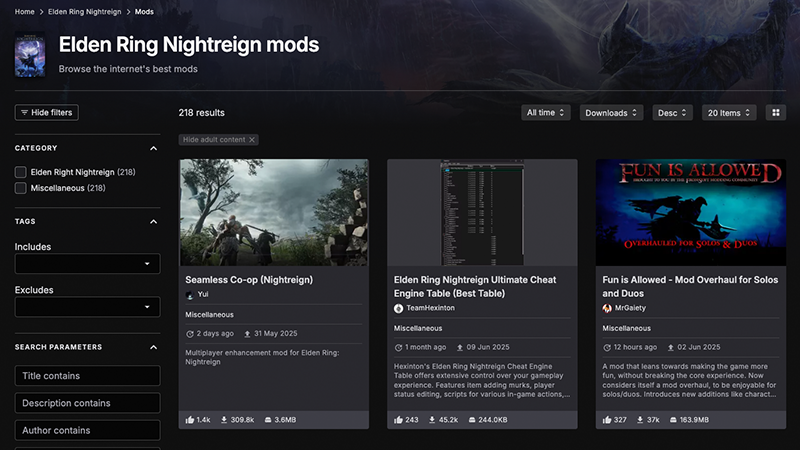The height and width of the screenshot is (450, 800).
Task: Open the 'Downloads' sort-by dropdown
Action: (611, 113)
